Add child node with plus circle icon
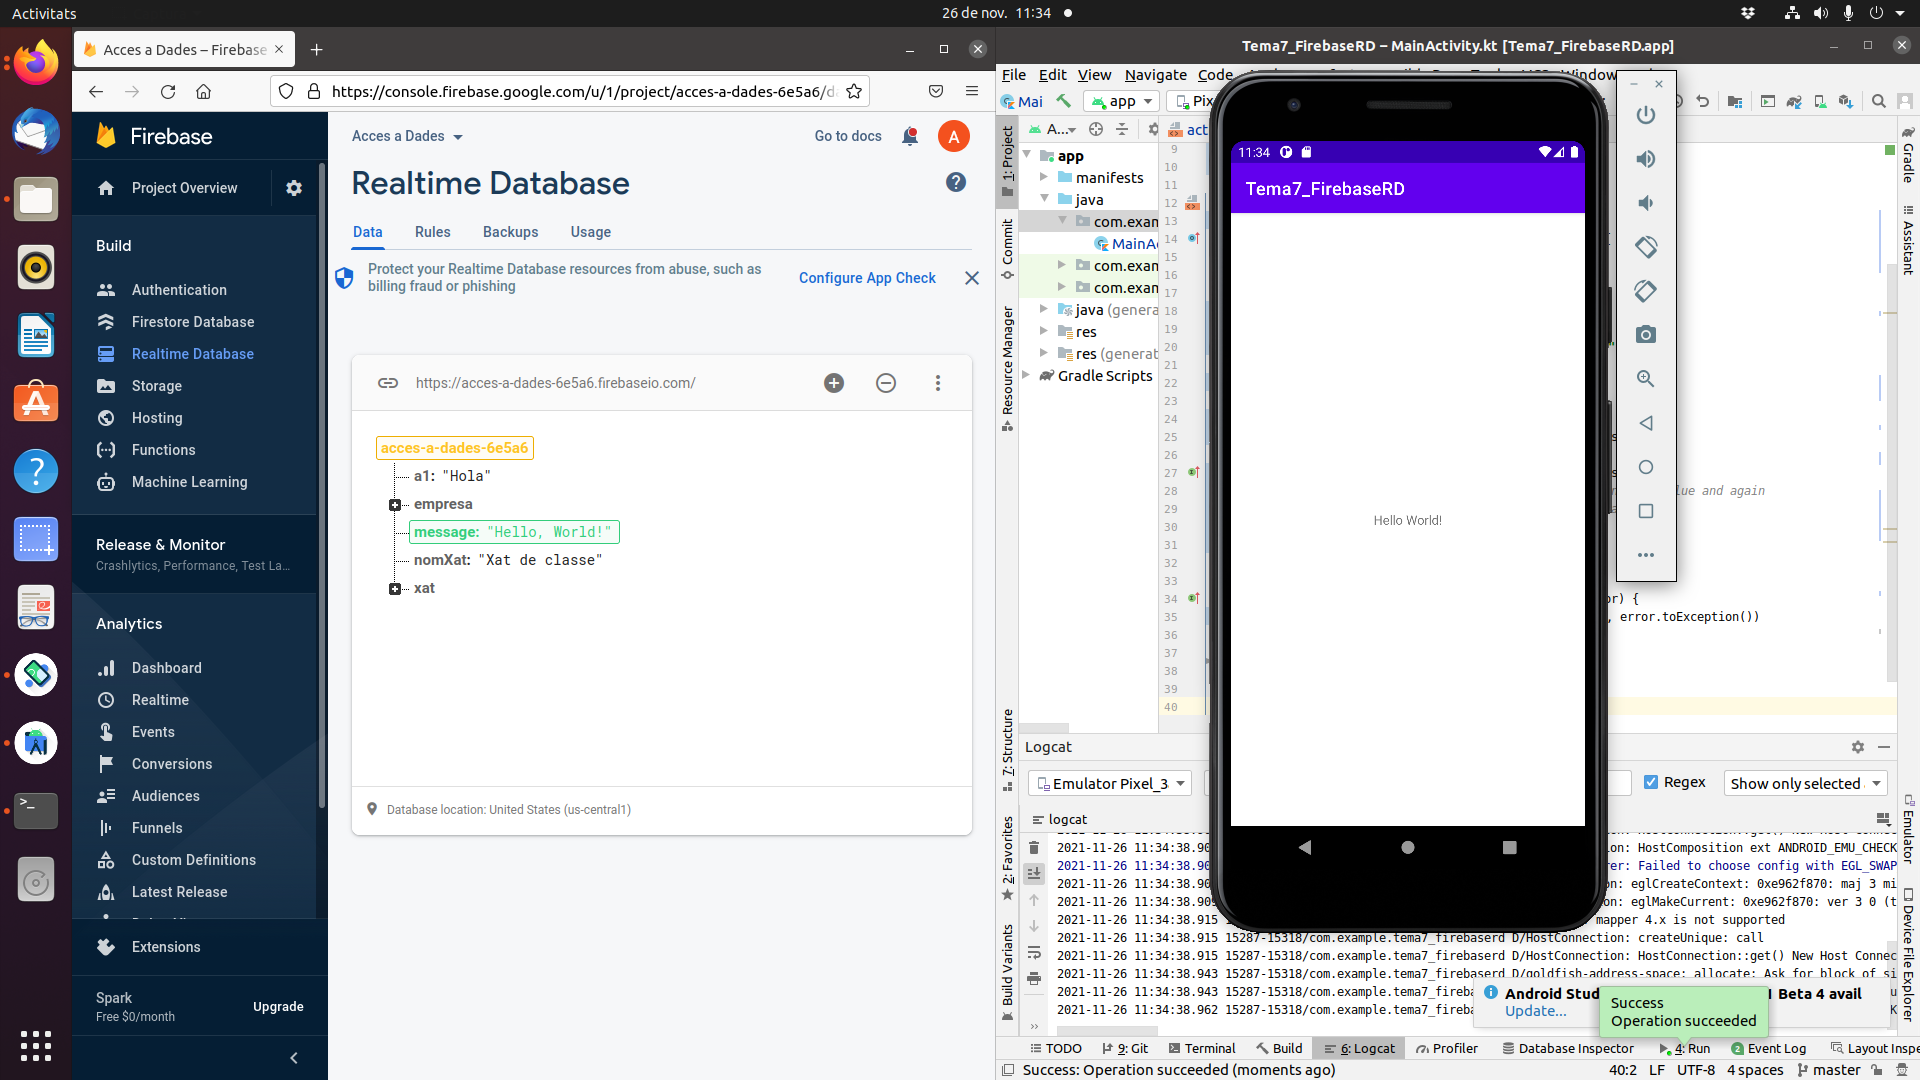 [x=834, y=383]
